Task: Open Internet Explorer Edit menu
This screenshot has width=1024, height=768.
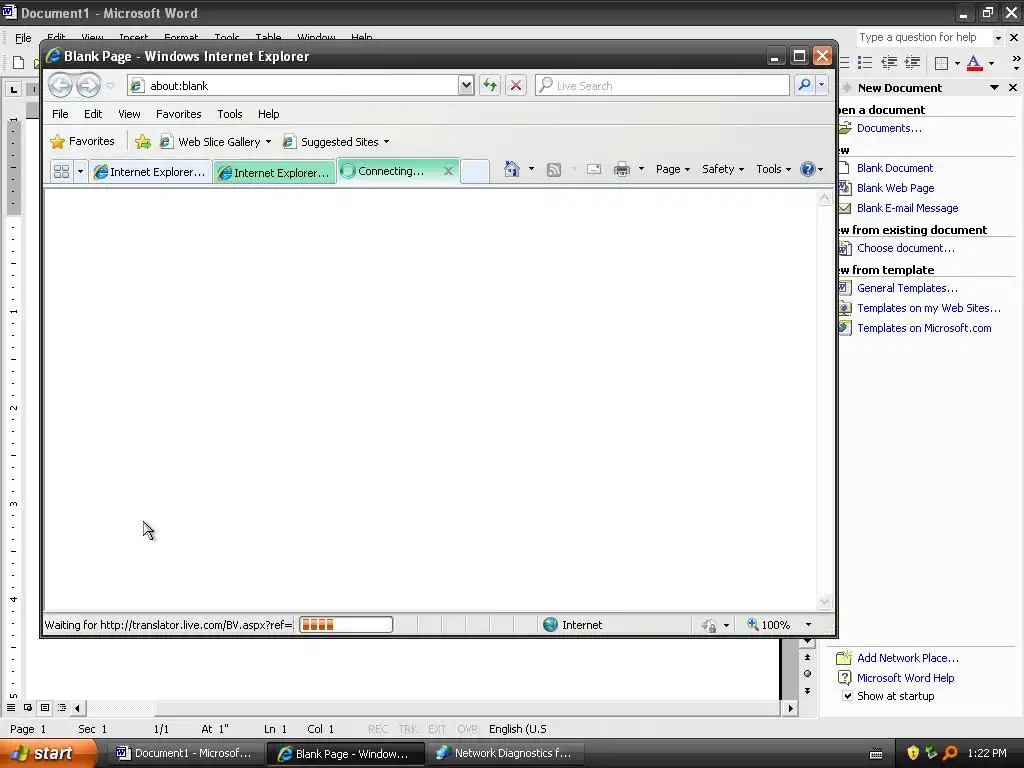Action: 93,114
